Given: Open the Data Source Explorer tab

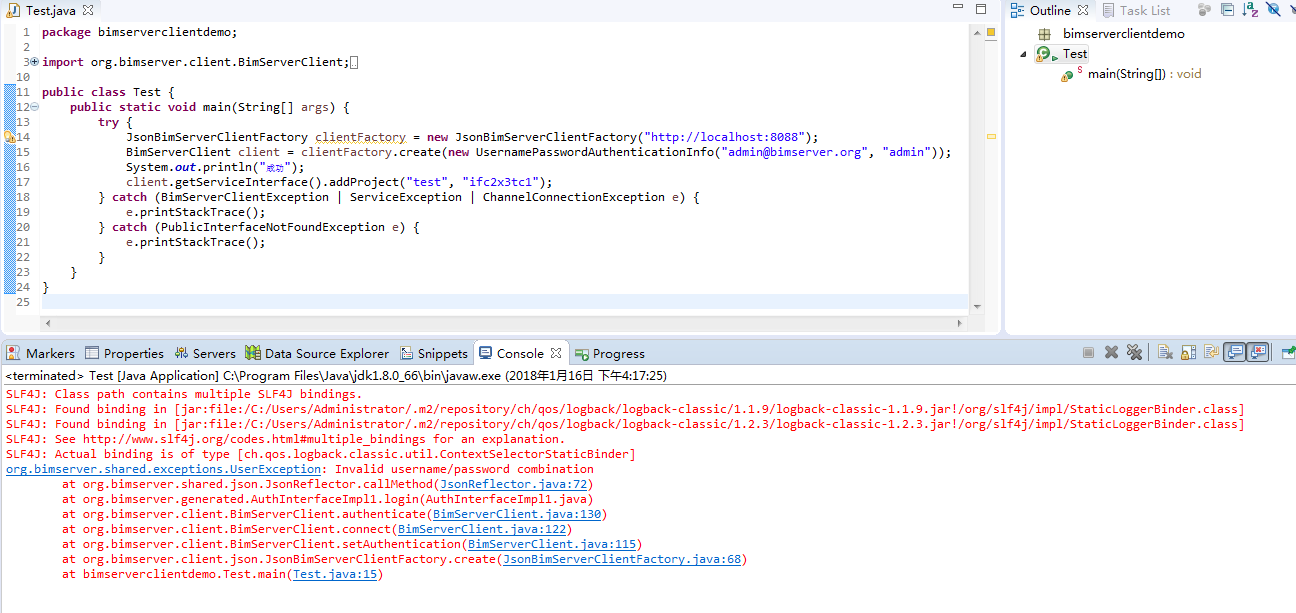Looking at the screenshot, I should [x=317, y=353].
